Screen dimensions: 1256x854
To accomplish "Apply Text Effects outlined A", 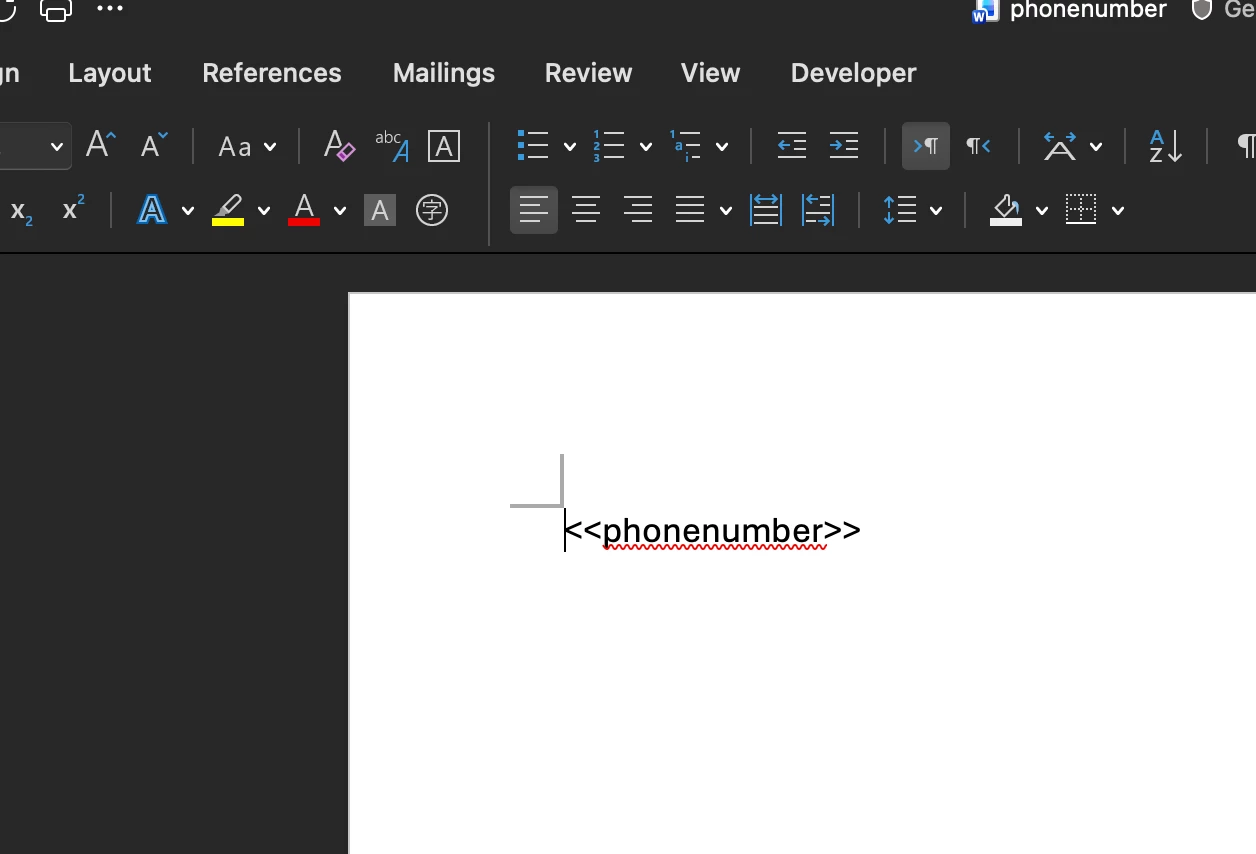I will [152, 210].
